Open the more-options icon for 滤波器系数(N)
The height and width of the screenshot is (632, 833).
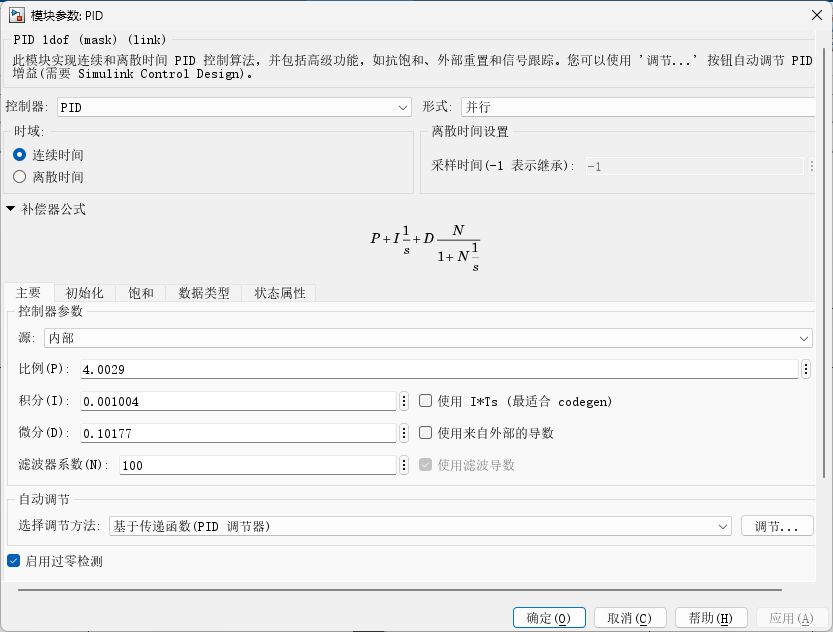(x=404, y=465)
